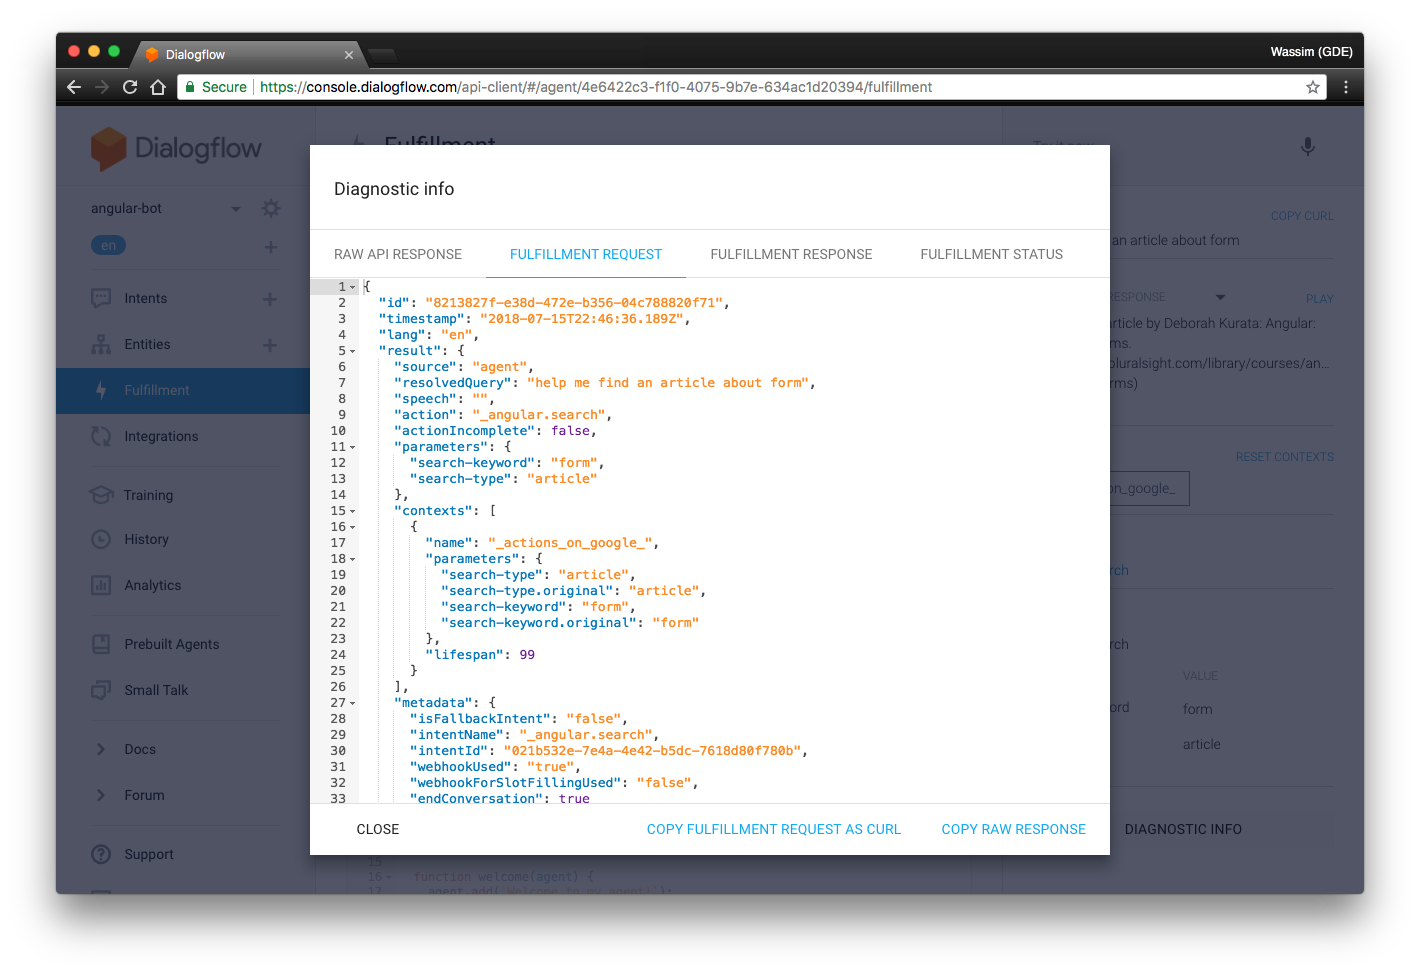
Task: Open Intents in sidebar menu
Action: (x=146, y=298)
